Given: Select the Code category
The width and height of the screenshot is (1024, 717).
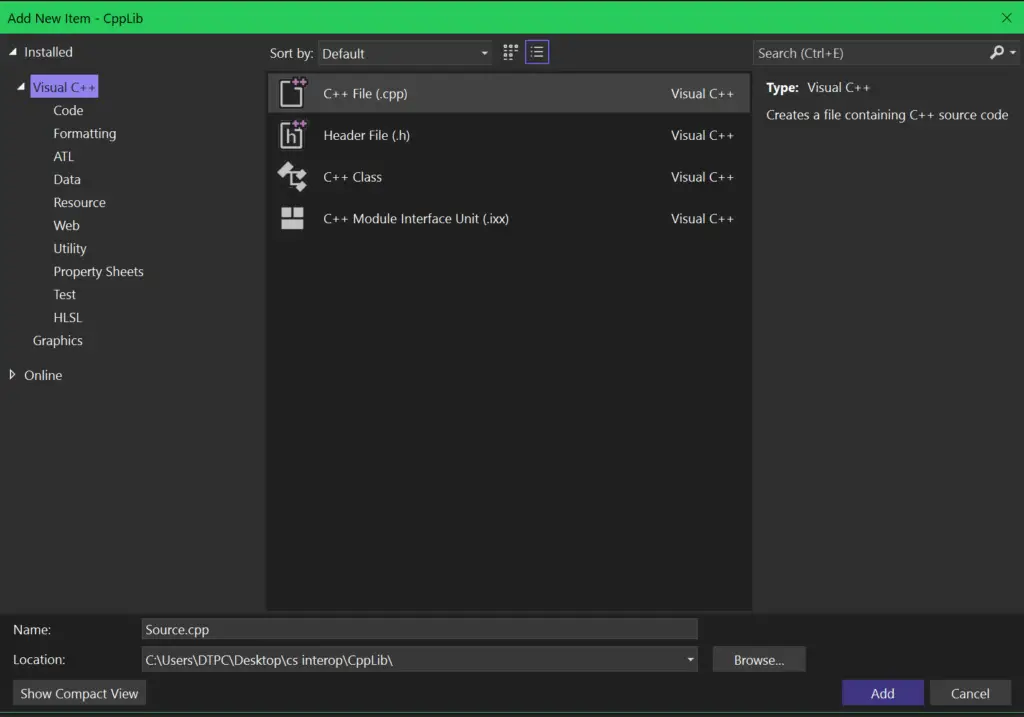Looking at the screenshot, I should [68, 111].
